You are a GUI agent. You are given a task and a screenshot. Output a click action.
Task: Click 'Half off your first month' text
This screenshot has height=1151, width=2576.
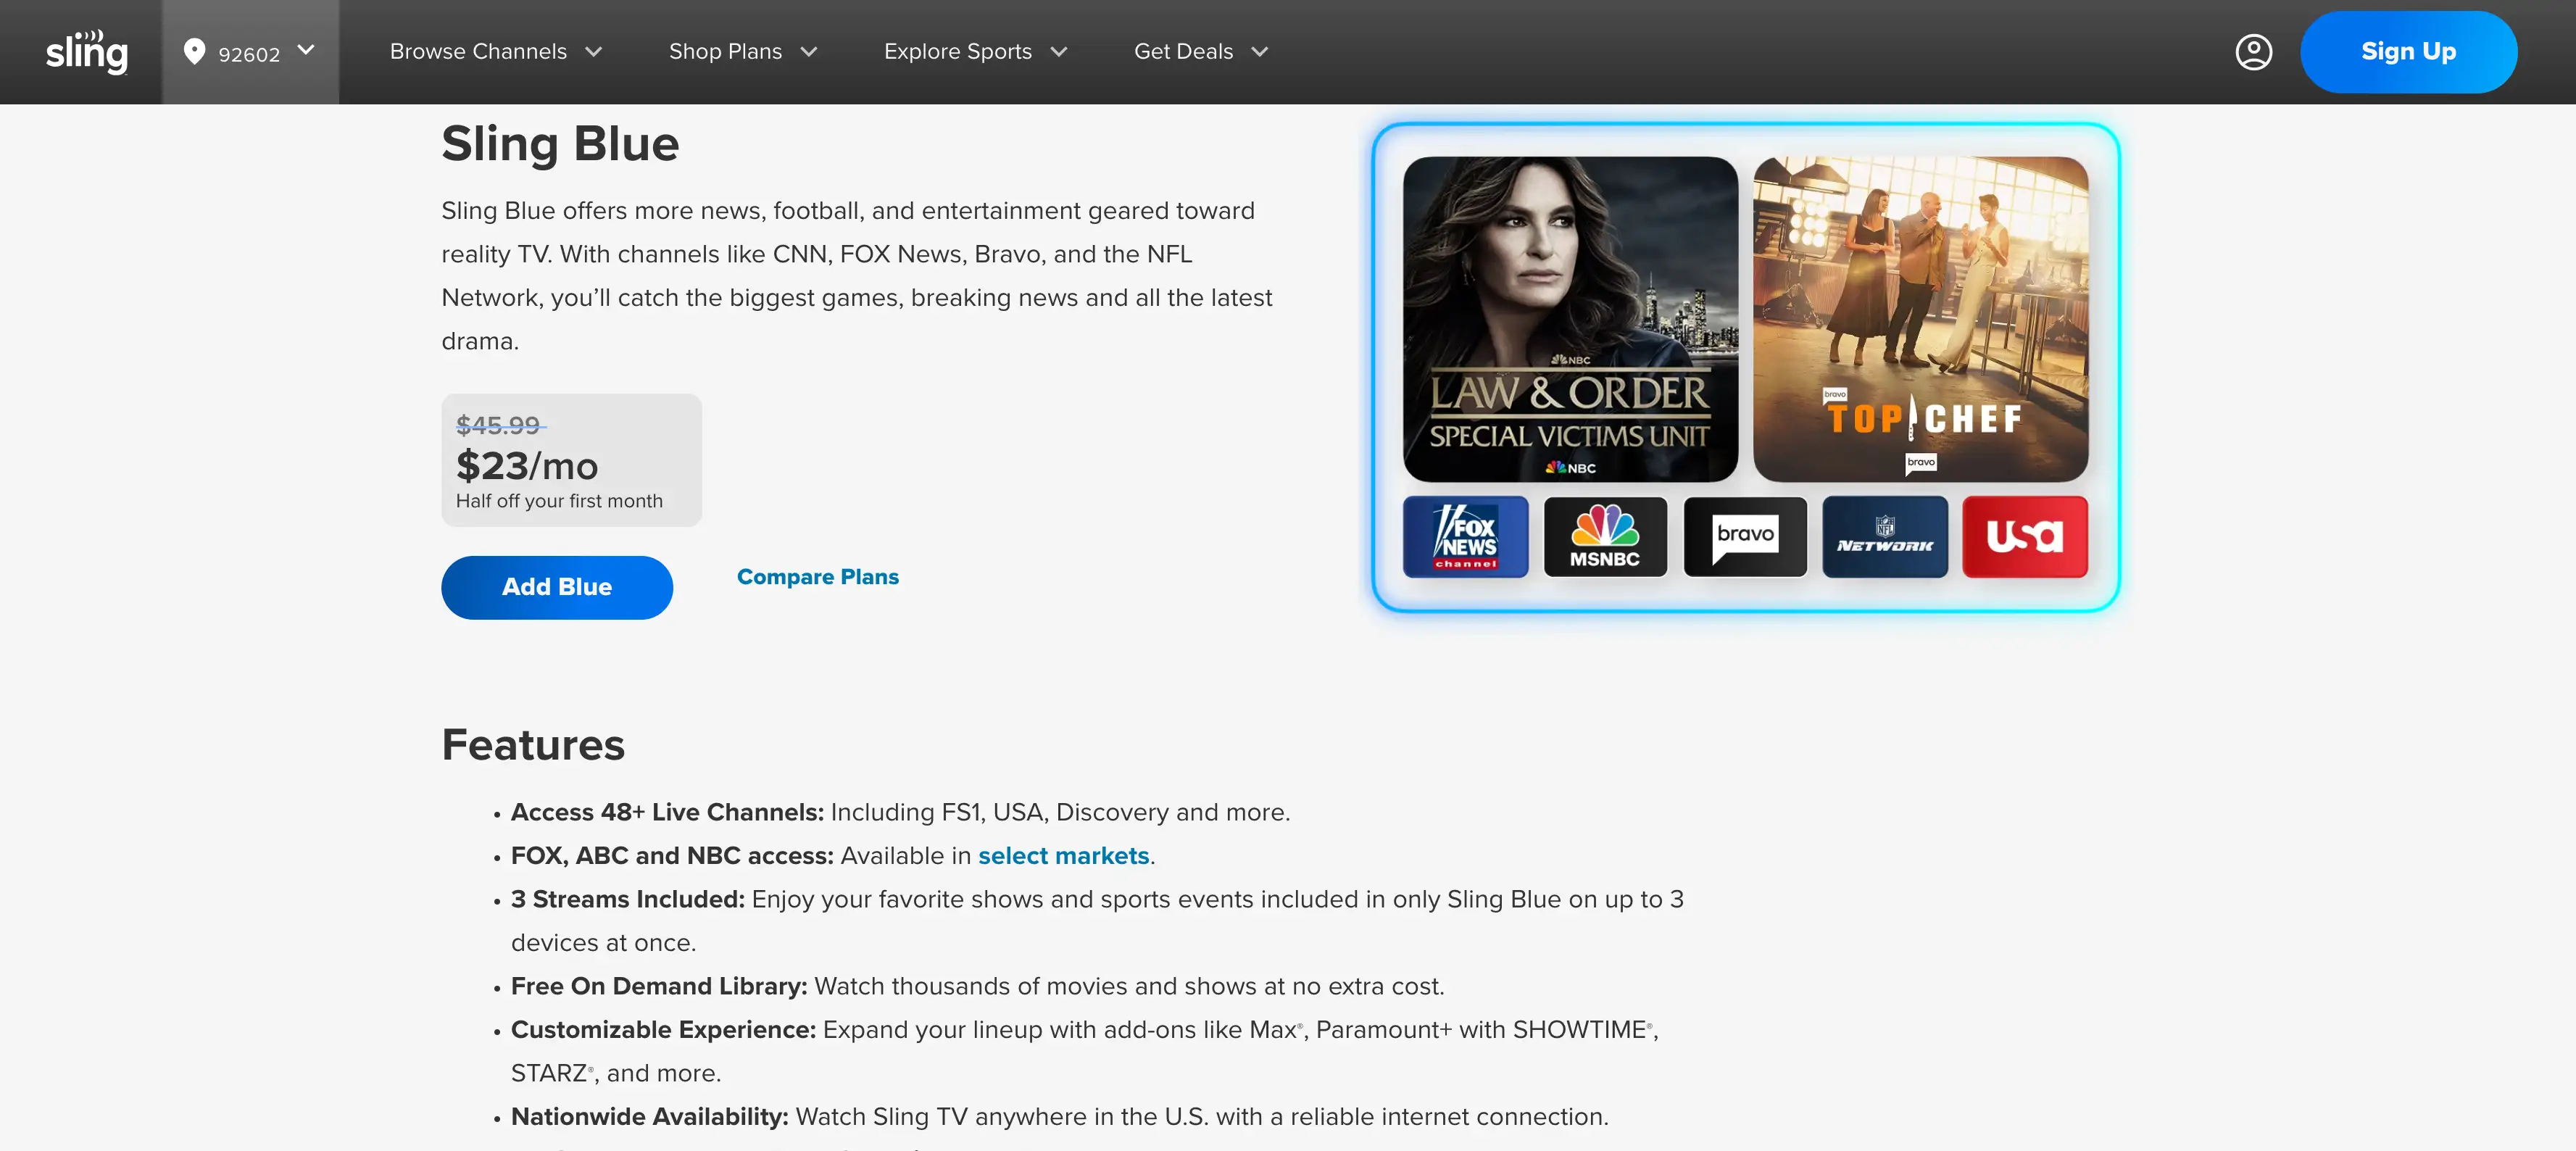click(559, 501)
